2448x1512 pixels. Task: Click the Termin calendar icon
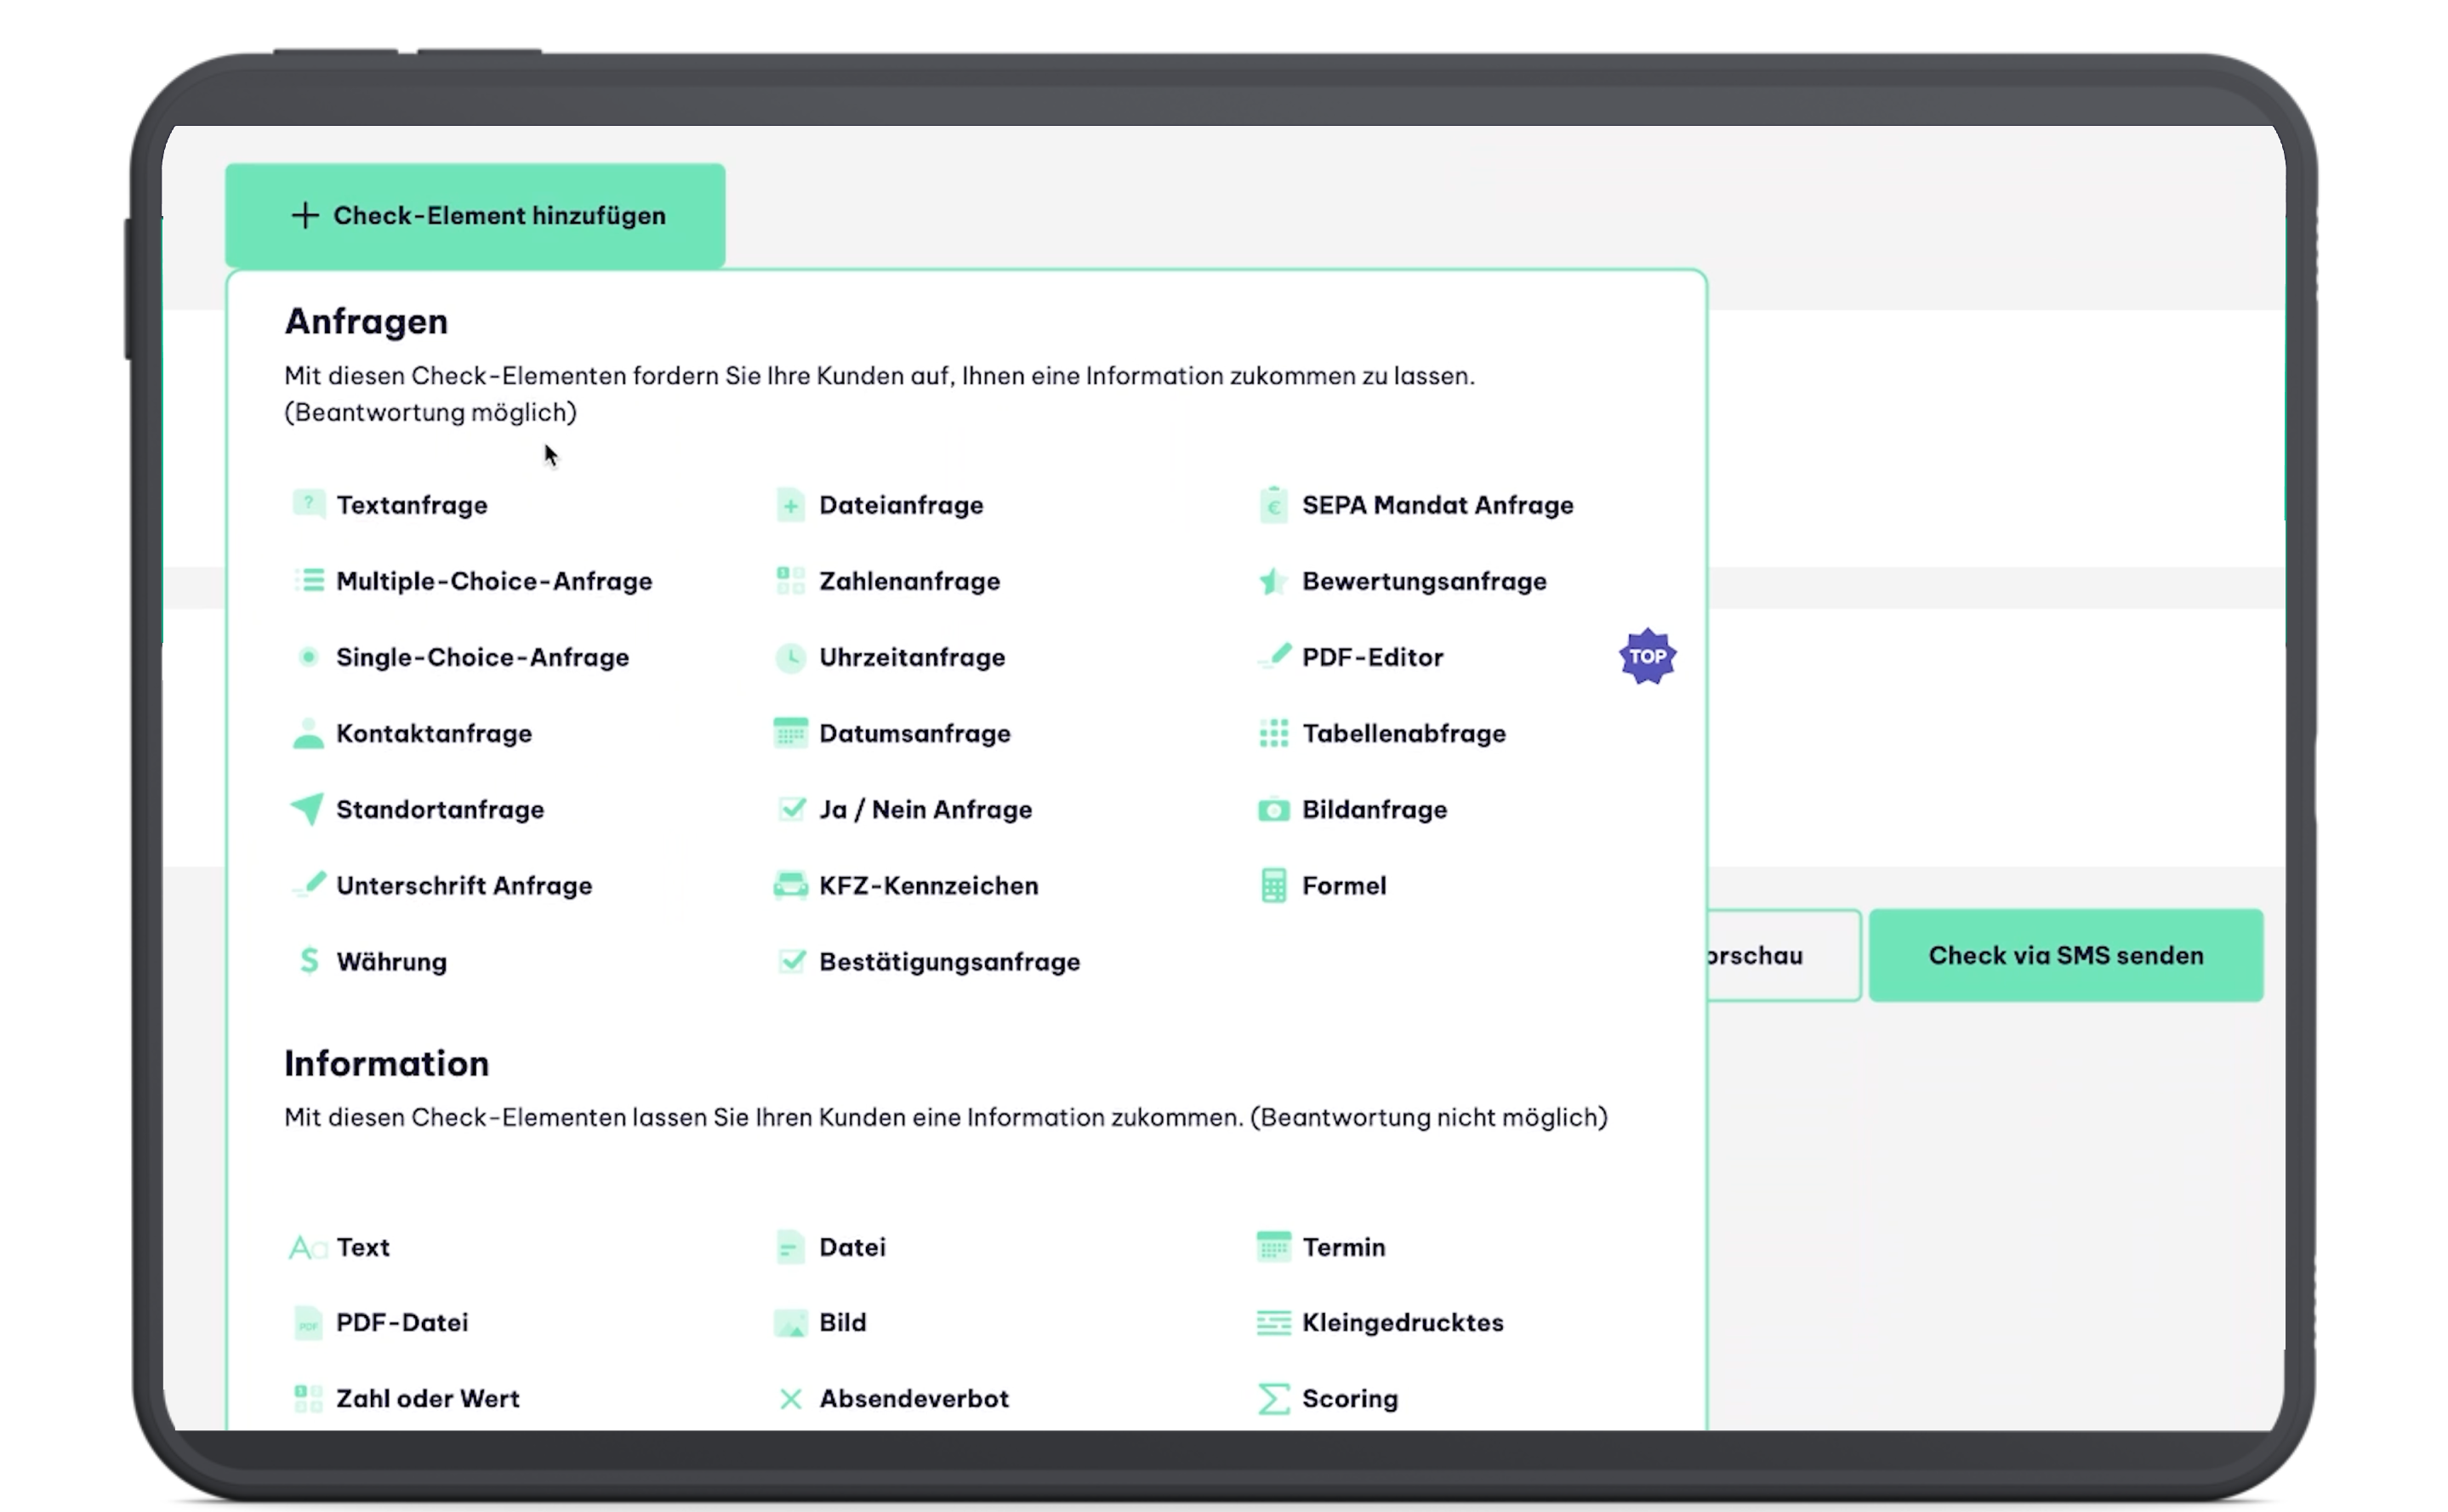[x=1273, y=1246]
